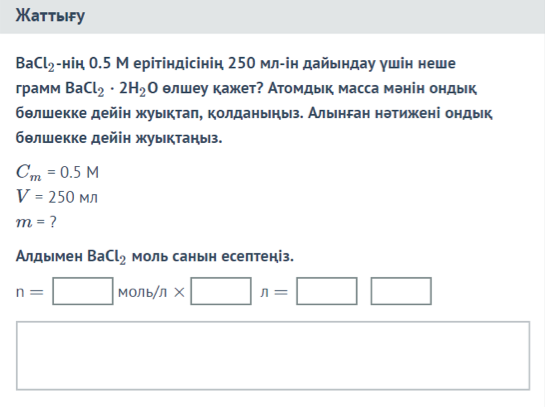The image size is (545, 407).
Task: Select the Cm = 0.5 M given line
Action: point(57,172)
